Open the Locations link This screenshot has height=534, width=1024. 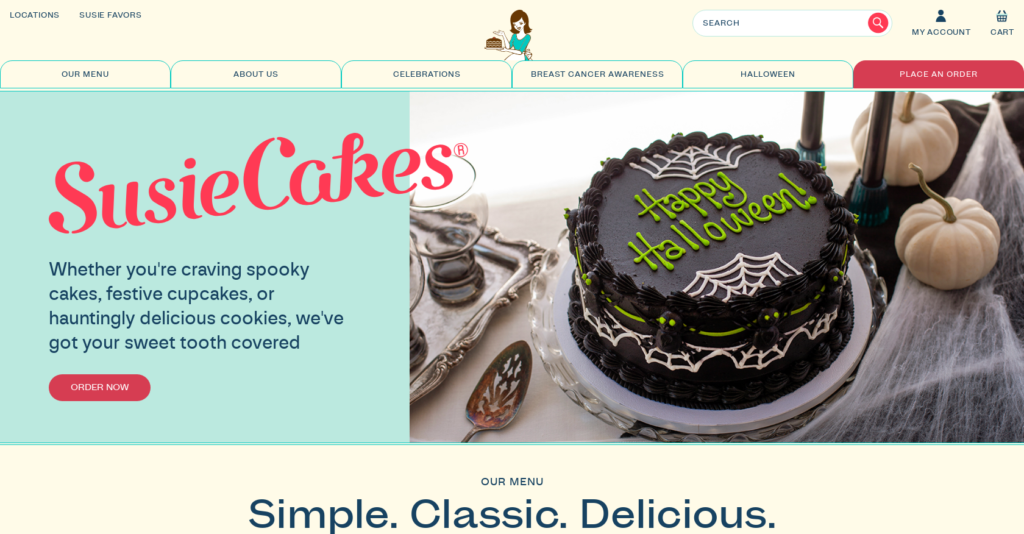click(x=34, y=15)
